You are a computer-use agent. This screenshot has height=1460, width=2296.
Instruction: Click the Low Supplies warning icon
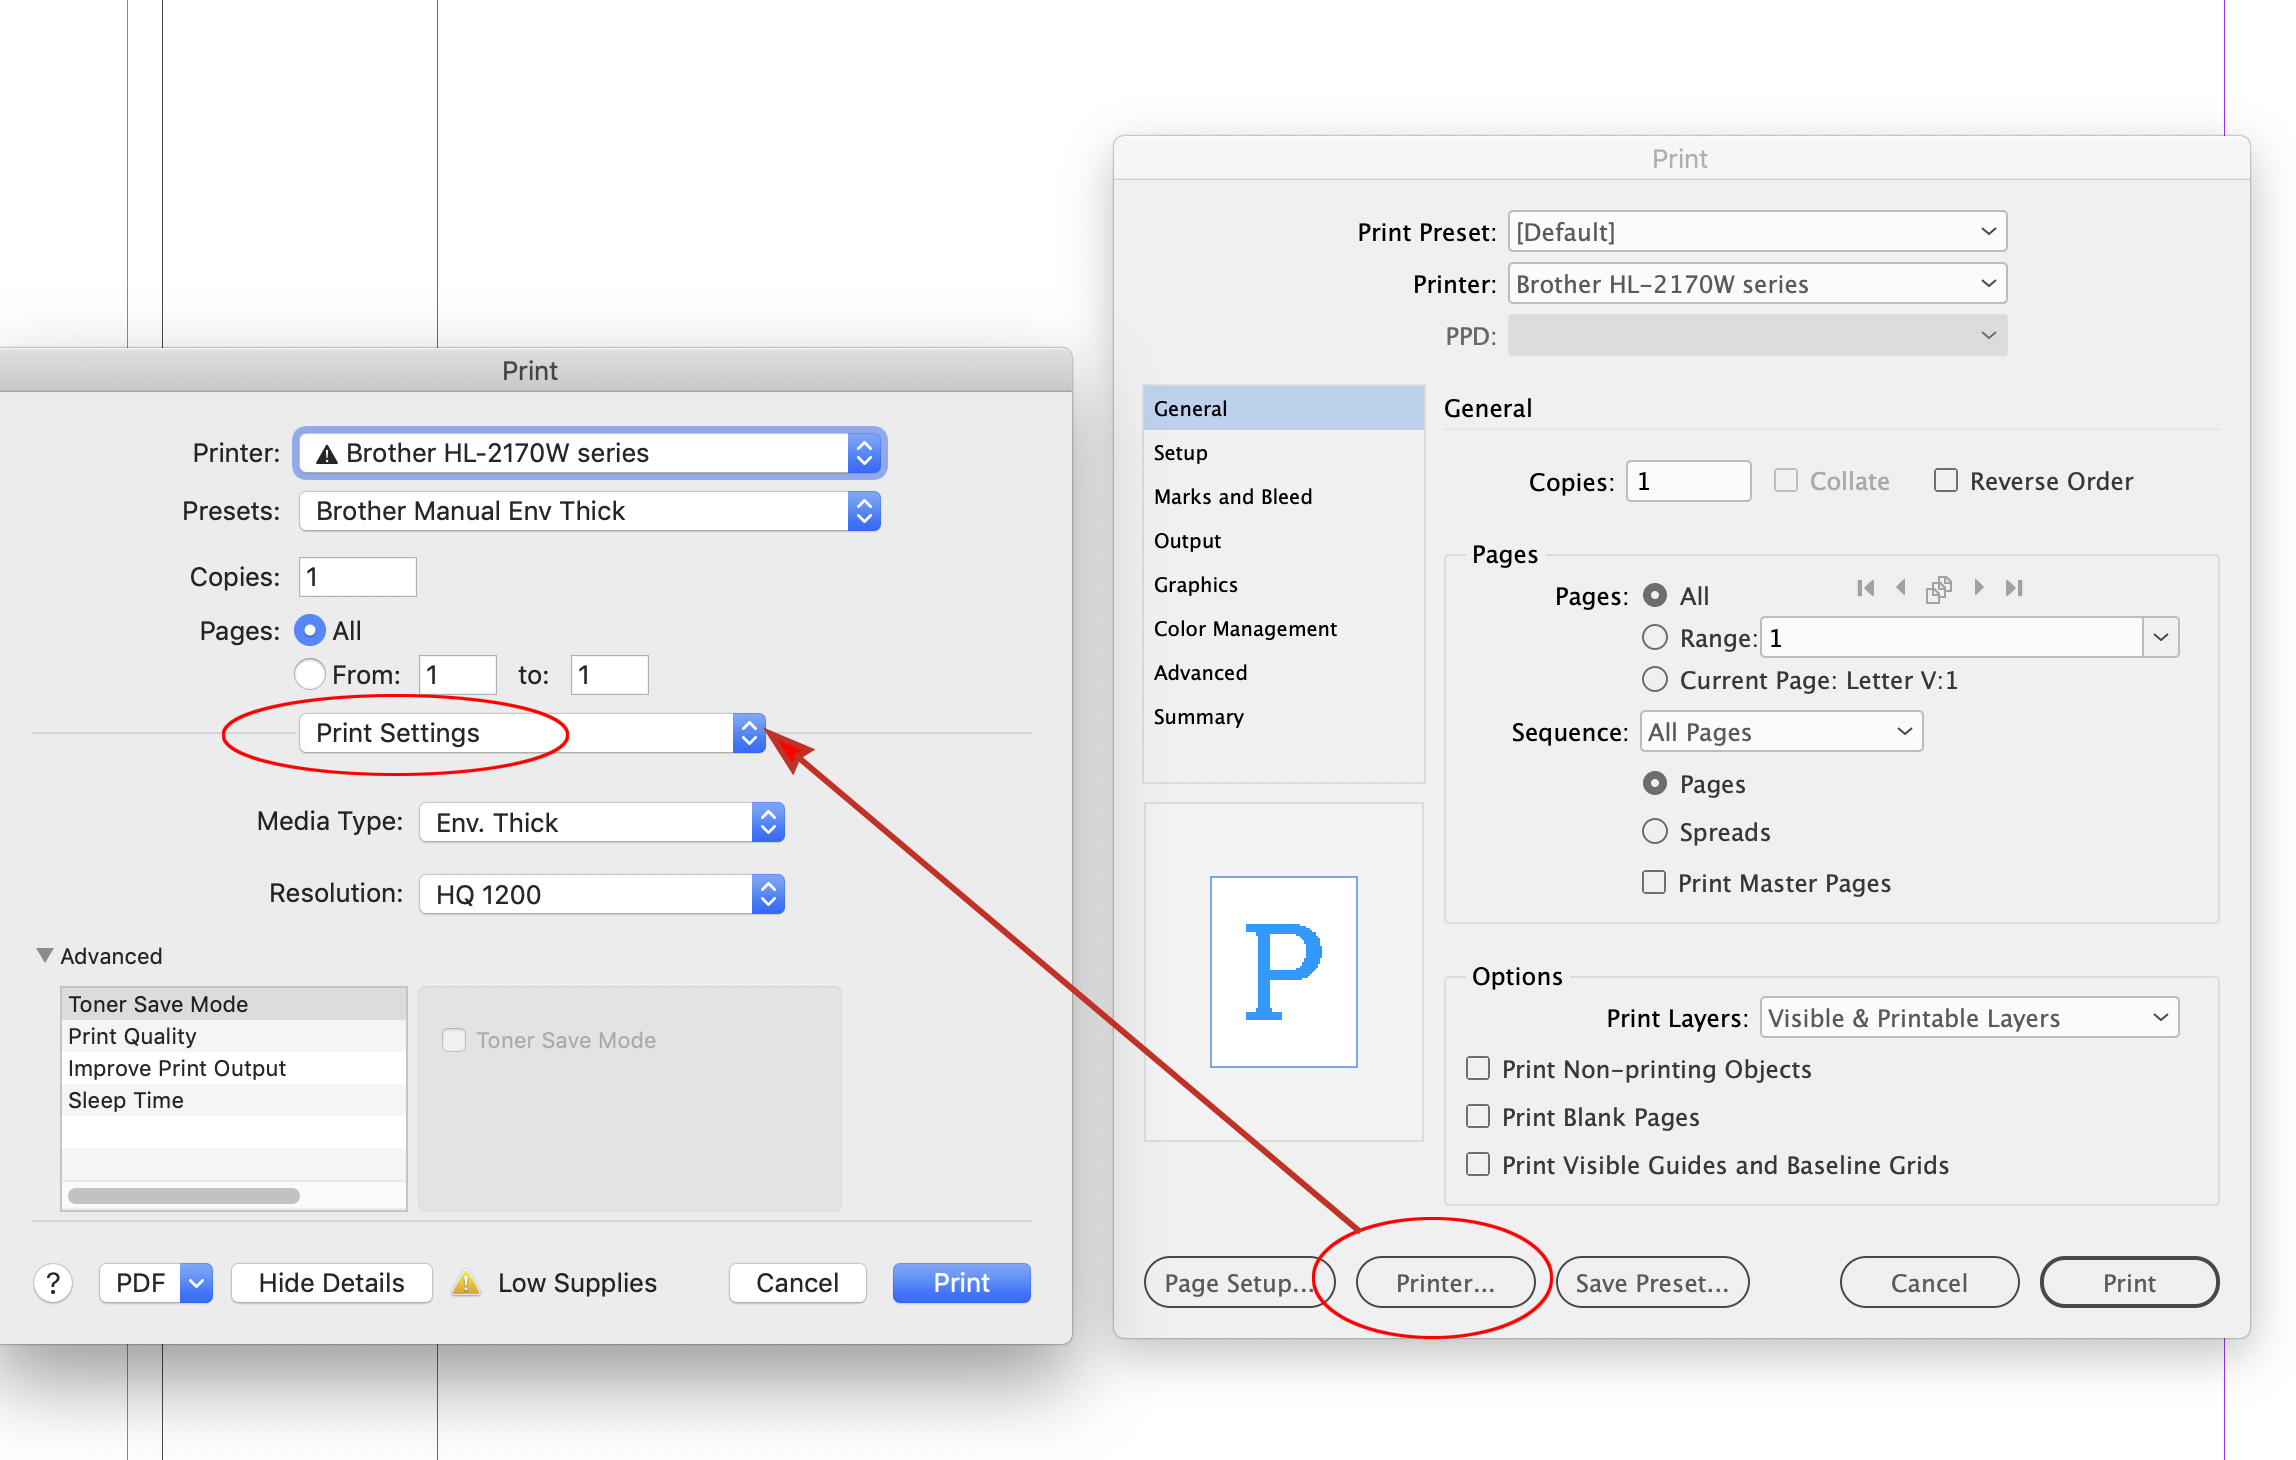(466, 1282)
